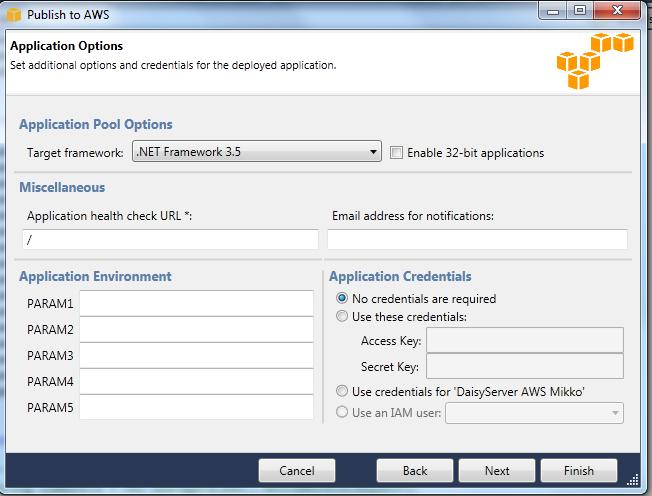The image size is (652, 496).
Task: Click the Publish to AWS title bar icon
Action: (x=14, y=14)
